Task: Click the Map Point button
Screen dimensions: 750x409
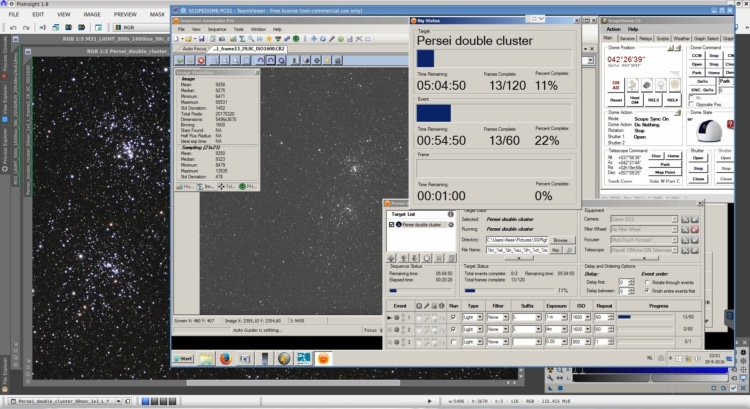Action: coord(665,172)
